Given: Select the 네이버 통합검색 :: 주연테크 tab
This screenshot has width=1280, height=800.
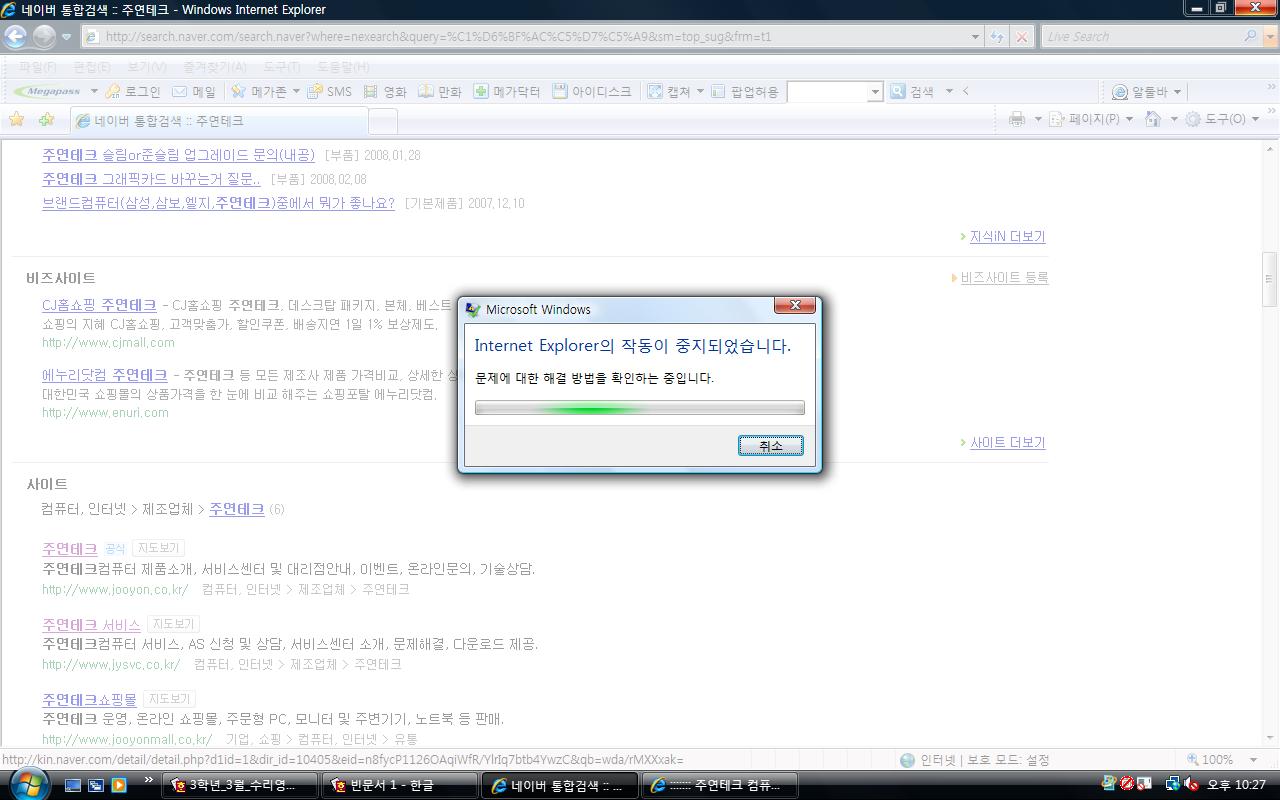Looking at the screenshot, I should [220, 121].
